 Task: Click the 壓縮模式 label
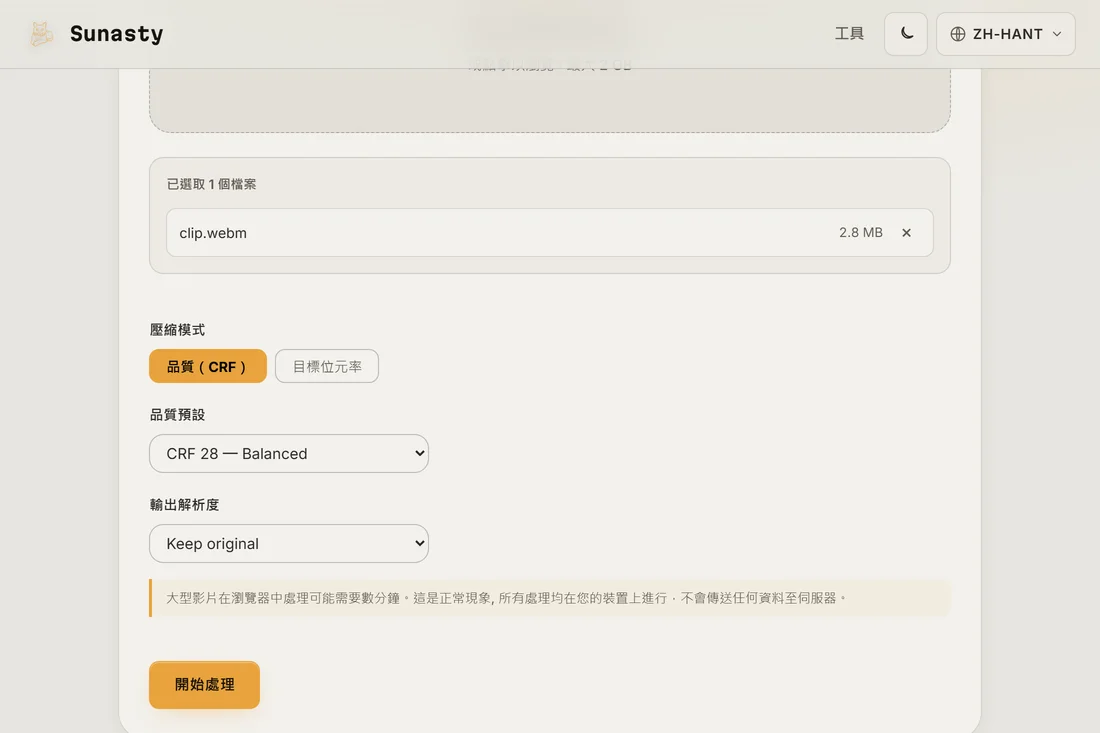[177, 330]
